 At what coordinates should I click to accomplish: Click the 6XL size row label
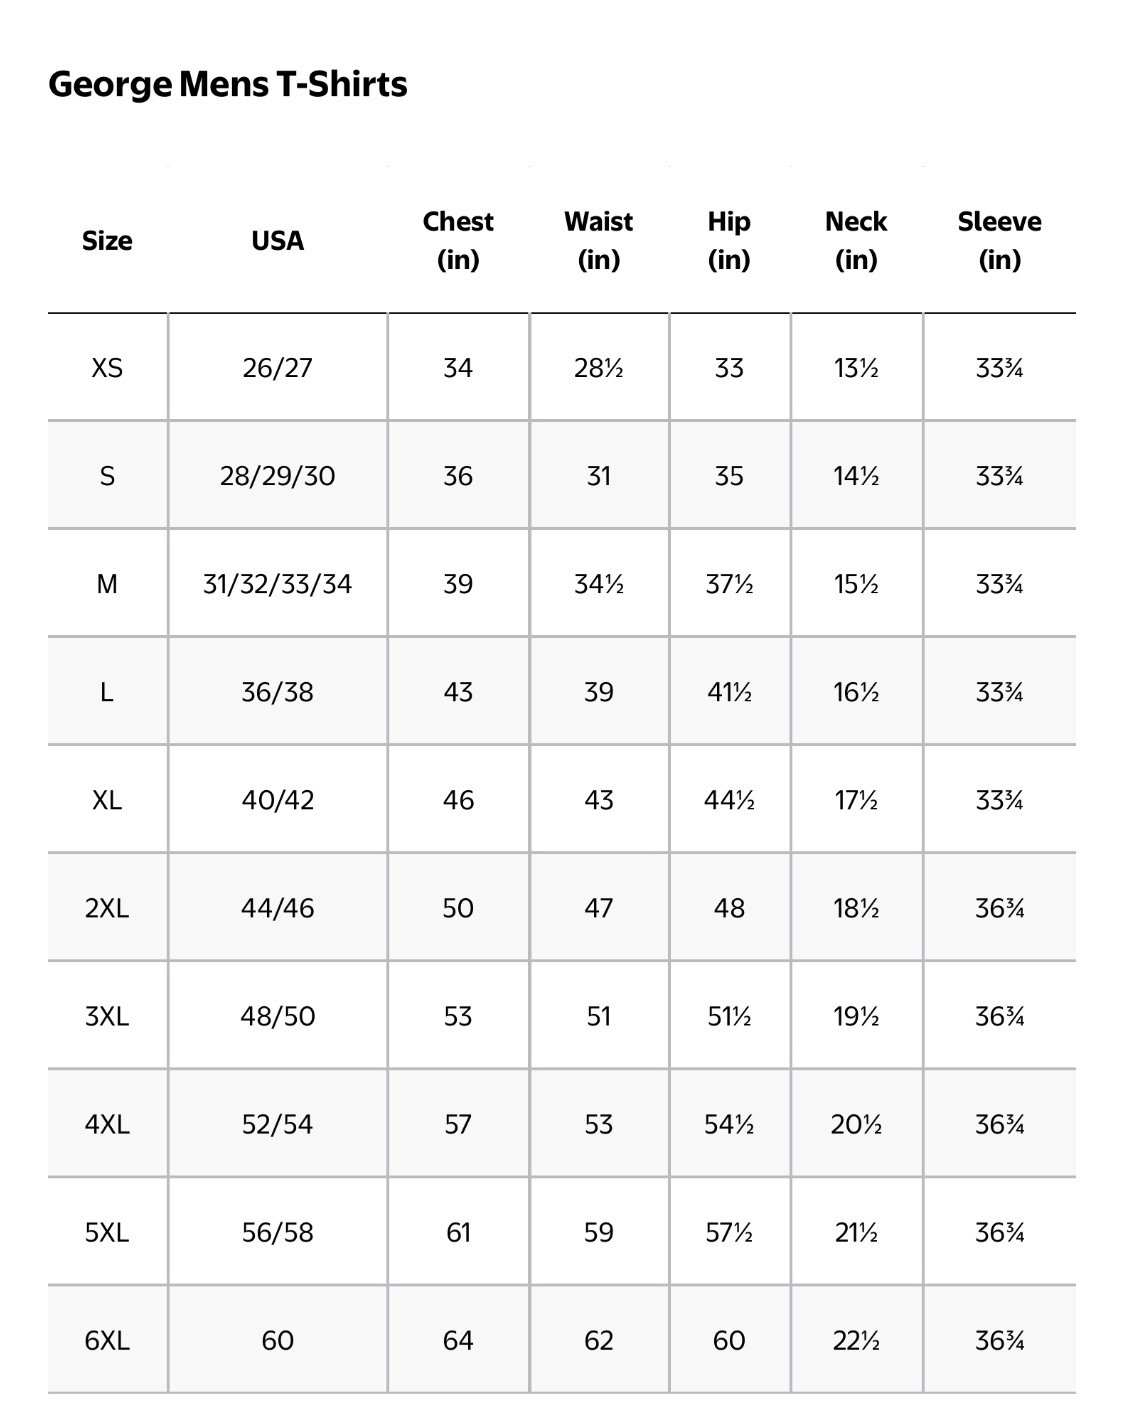click(x=107, y=1340)
